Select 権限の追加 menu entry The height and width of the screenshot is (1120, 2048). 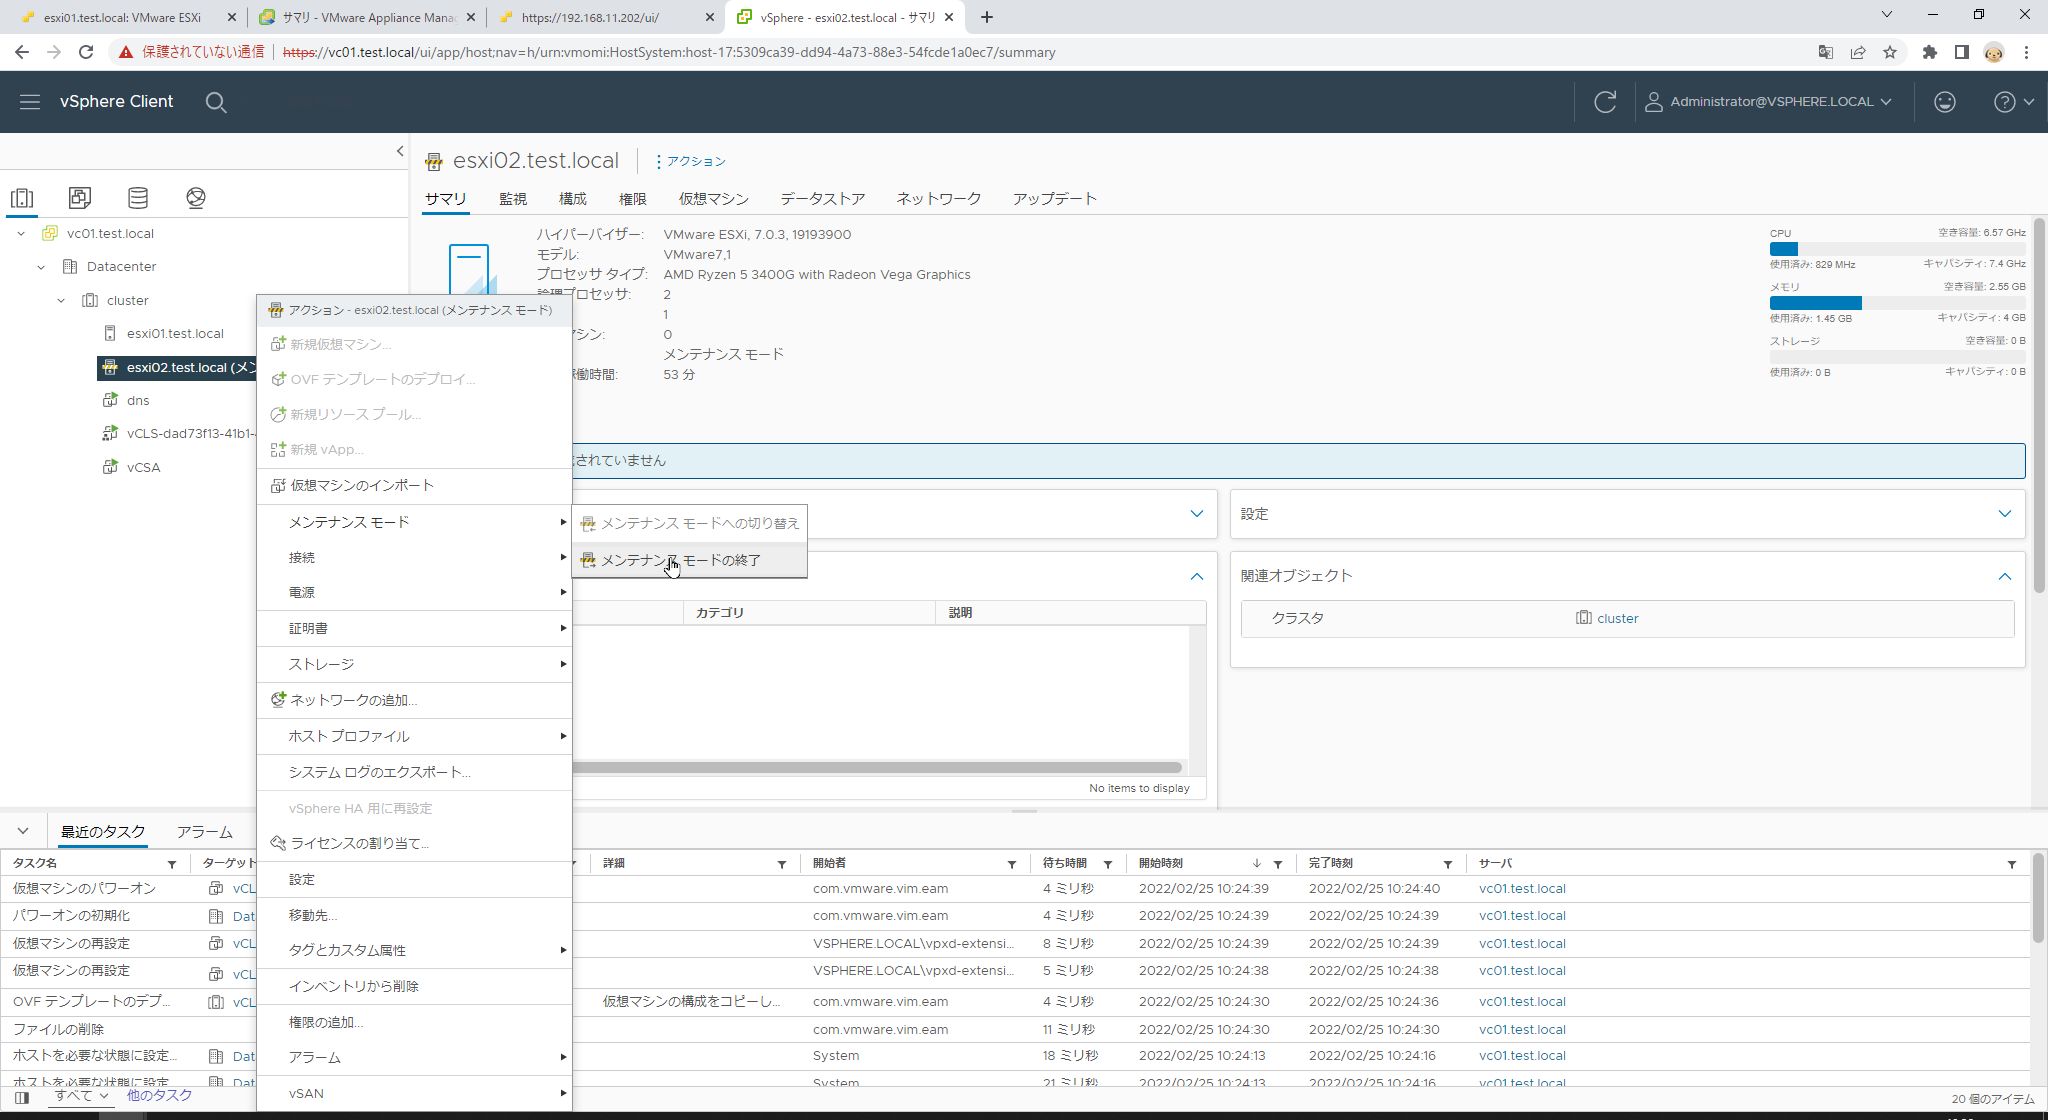(x=414, y=1022)
